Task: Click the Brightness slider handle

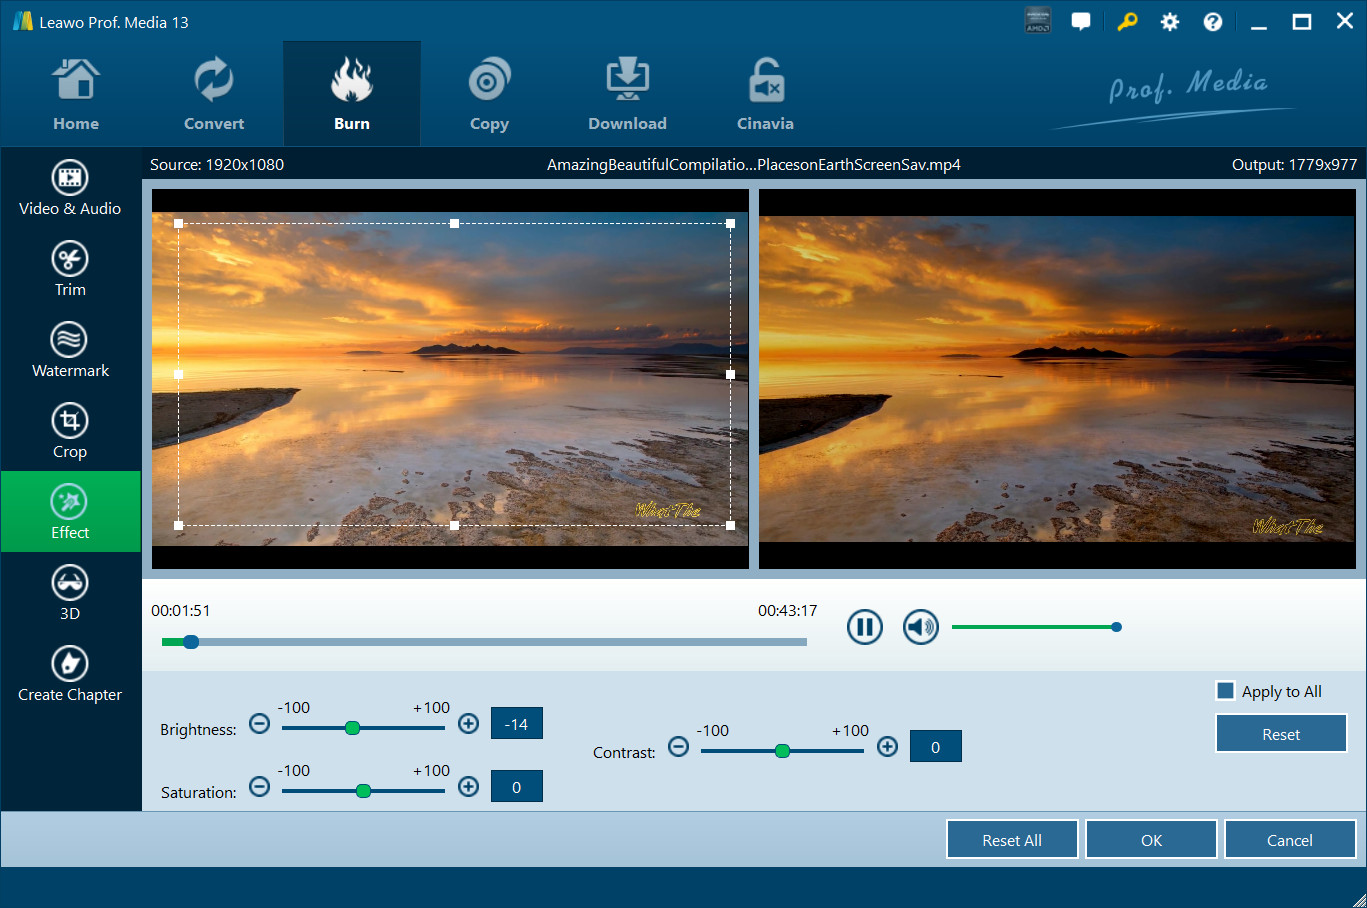Action: pos(352,728)
